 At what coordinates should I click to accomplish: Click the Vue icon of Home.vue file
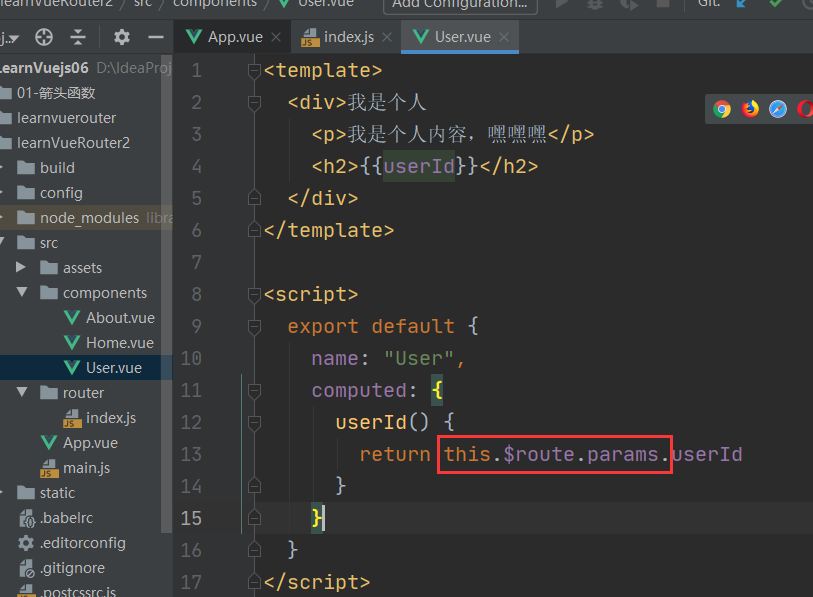point(72,342)
